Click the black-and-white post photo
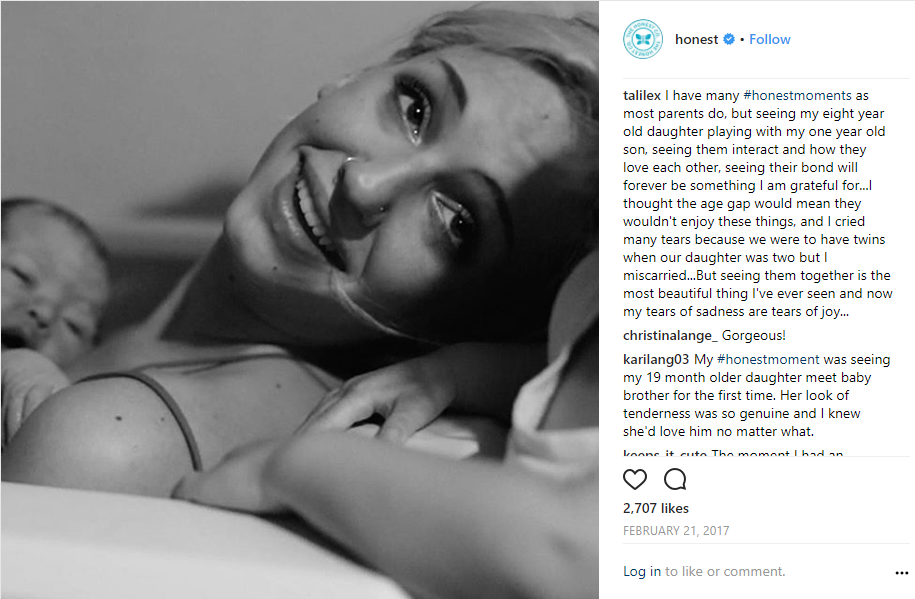Image resolution: width=915 pixels, height=599 pixels. [300, 300]
